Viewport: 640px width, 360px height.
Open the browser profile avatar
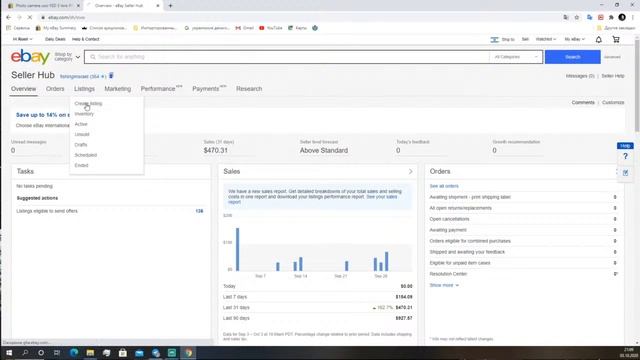point(622,18)
